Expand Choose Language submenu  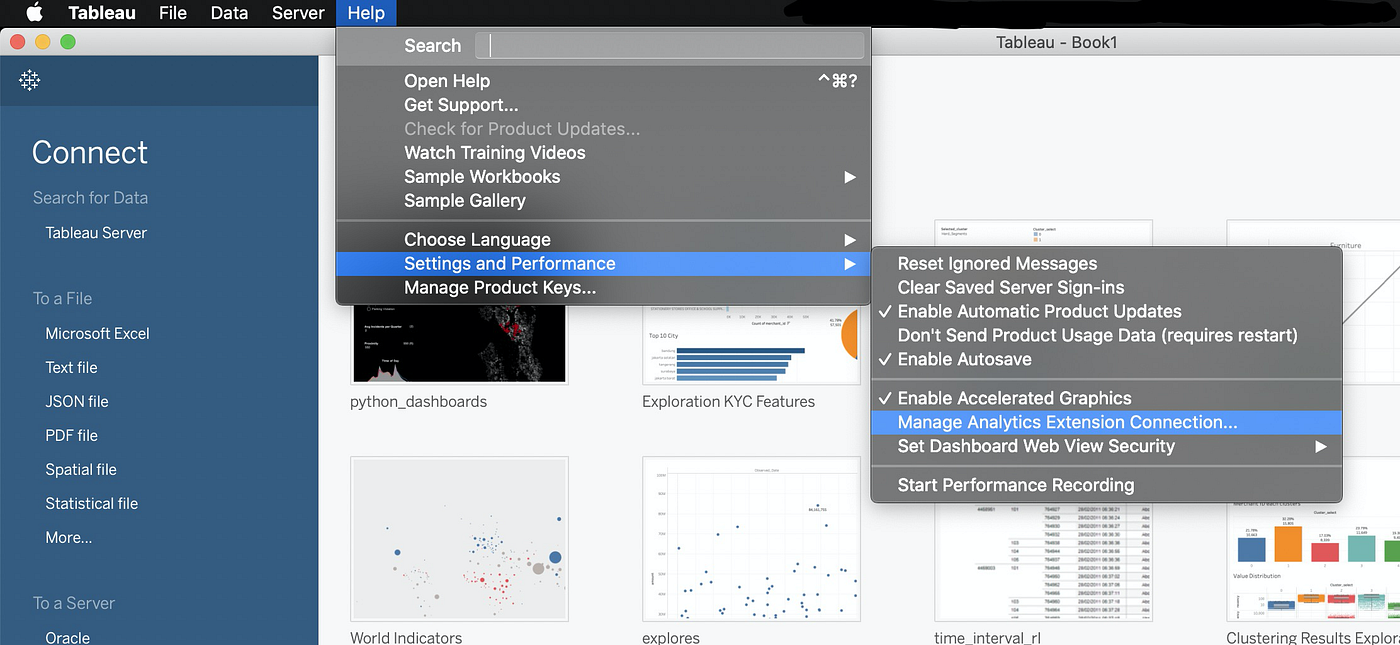pyautogui.click(x=604, y=240)
